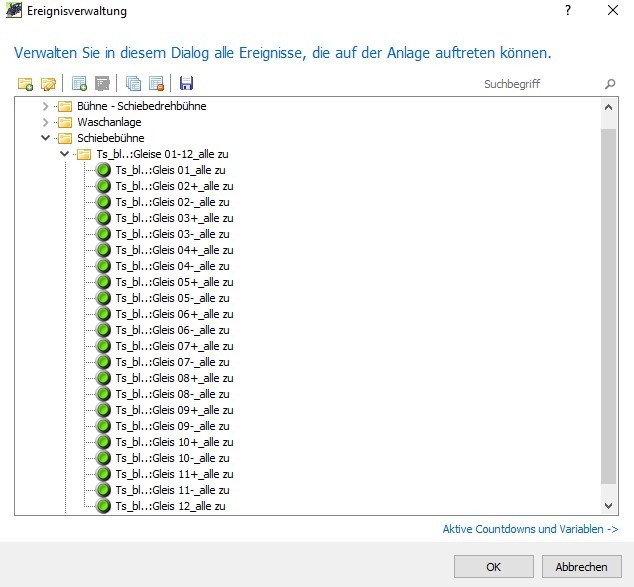Image resolution: width=634 pixels, height=587 pixels.
Task: Click the OK button
Action: [x=494, y=567]
